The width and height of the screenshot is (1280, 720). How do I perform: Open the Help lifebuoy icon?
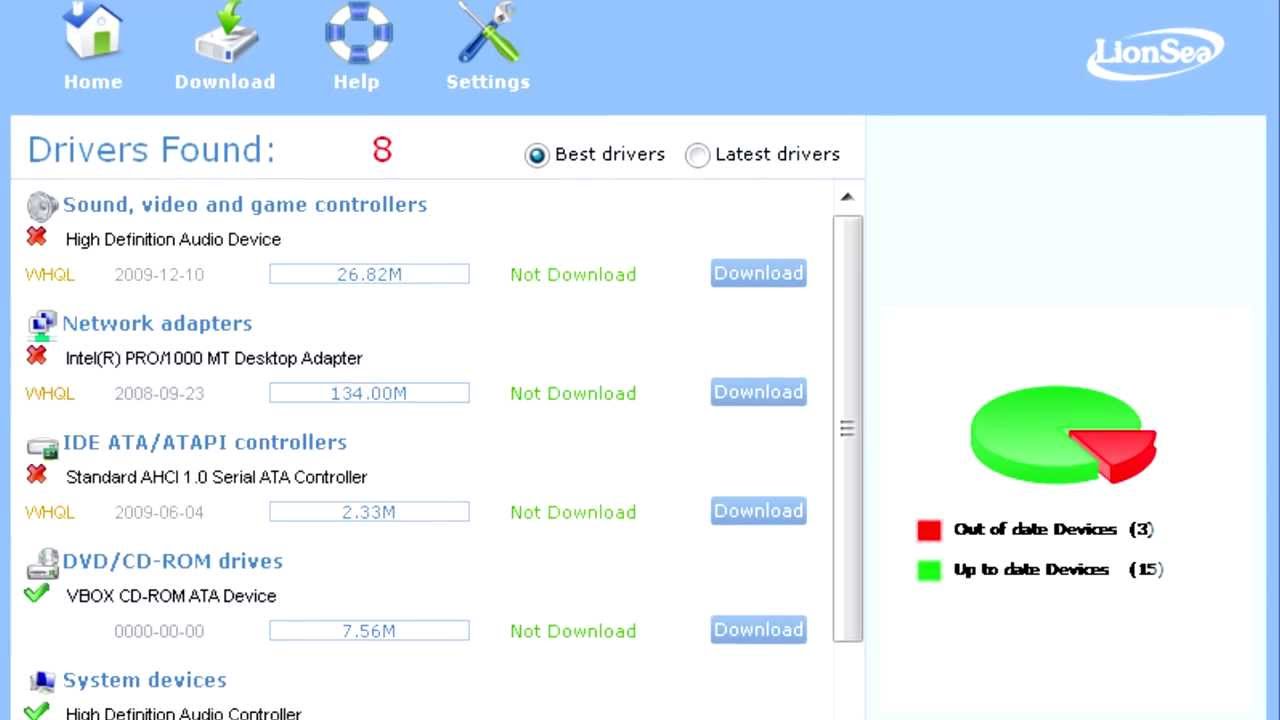[357, 32]
